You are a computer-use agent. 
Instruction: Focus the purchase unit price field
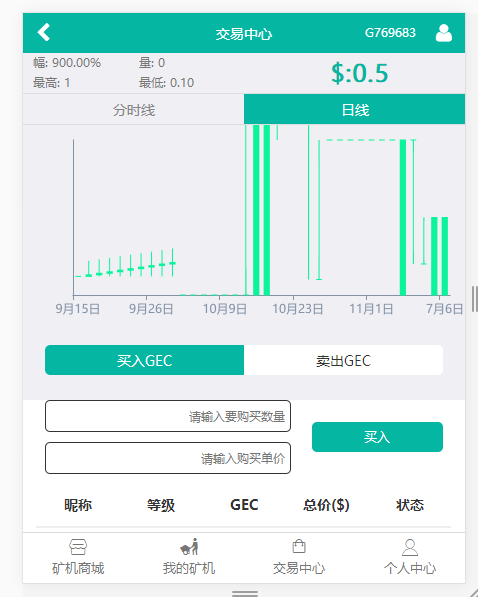tap(168, 458)
